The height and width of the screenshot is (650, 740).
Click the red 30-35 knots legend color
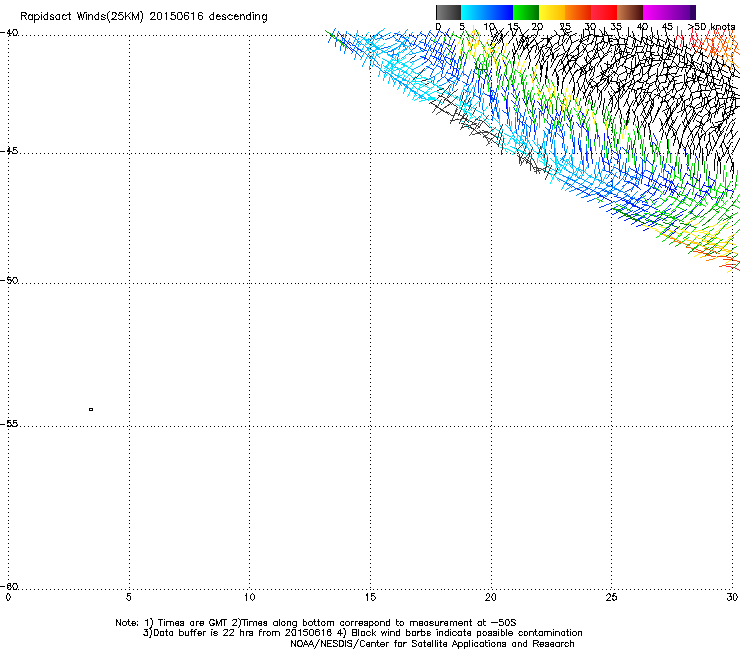[604, 12]
